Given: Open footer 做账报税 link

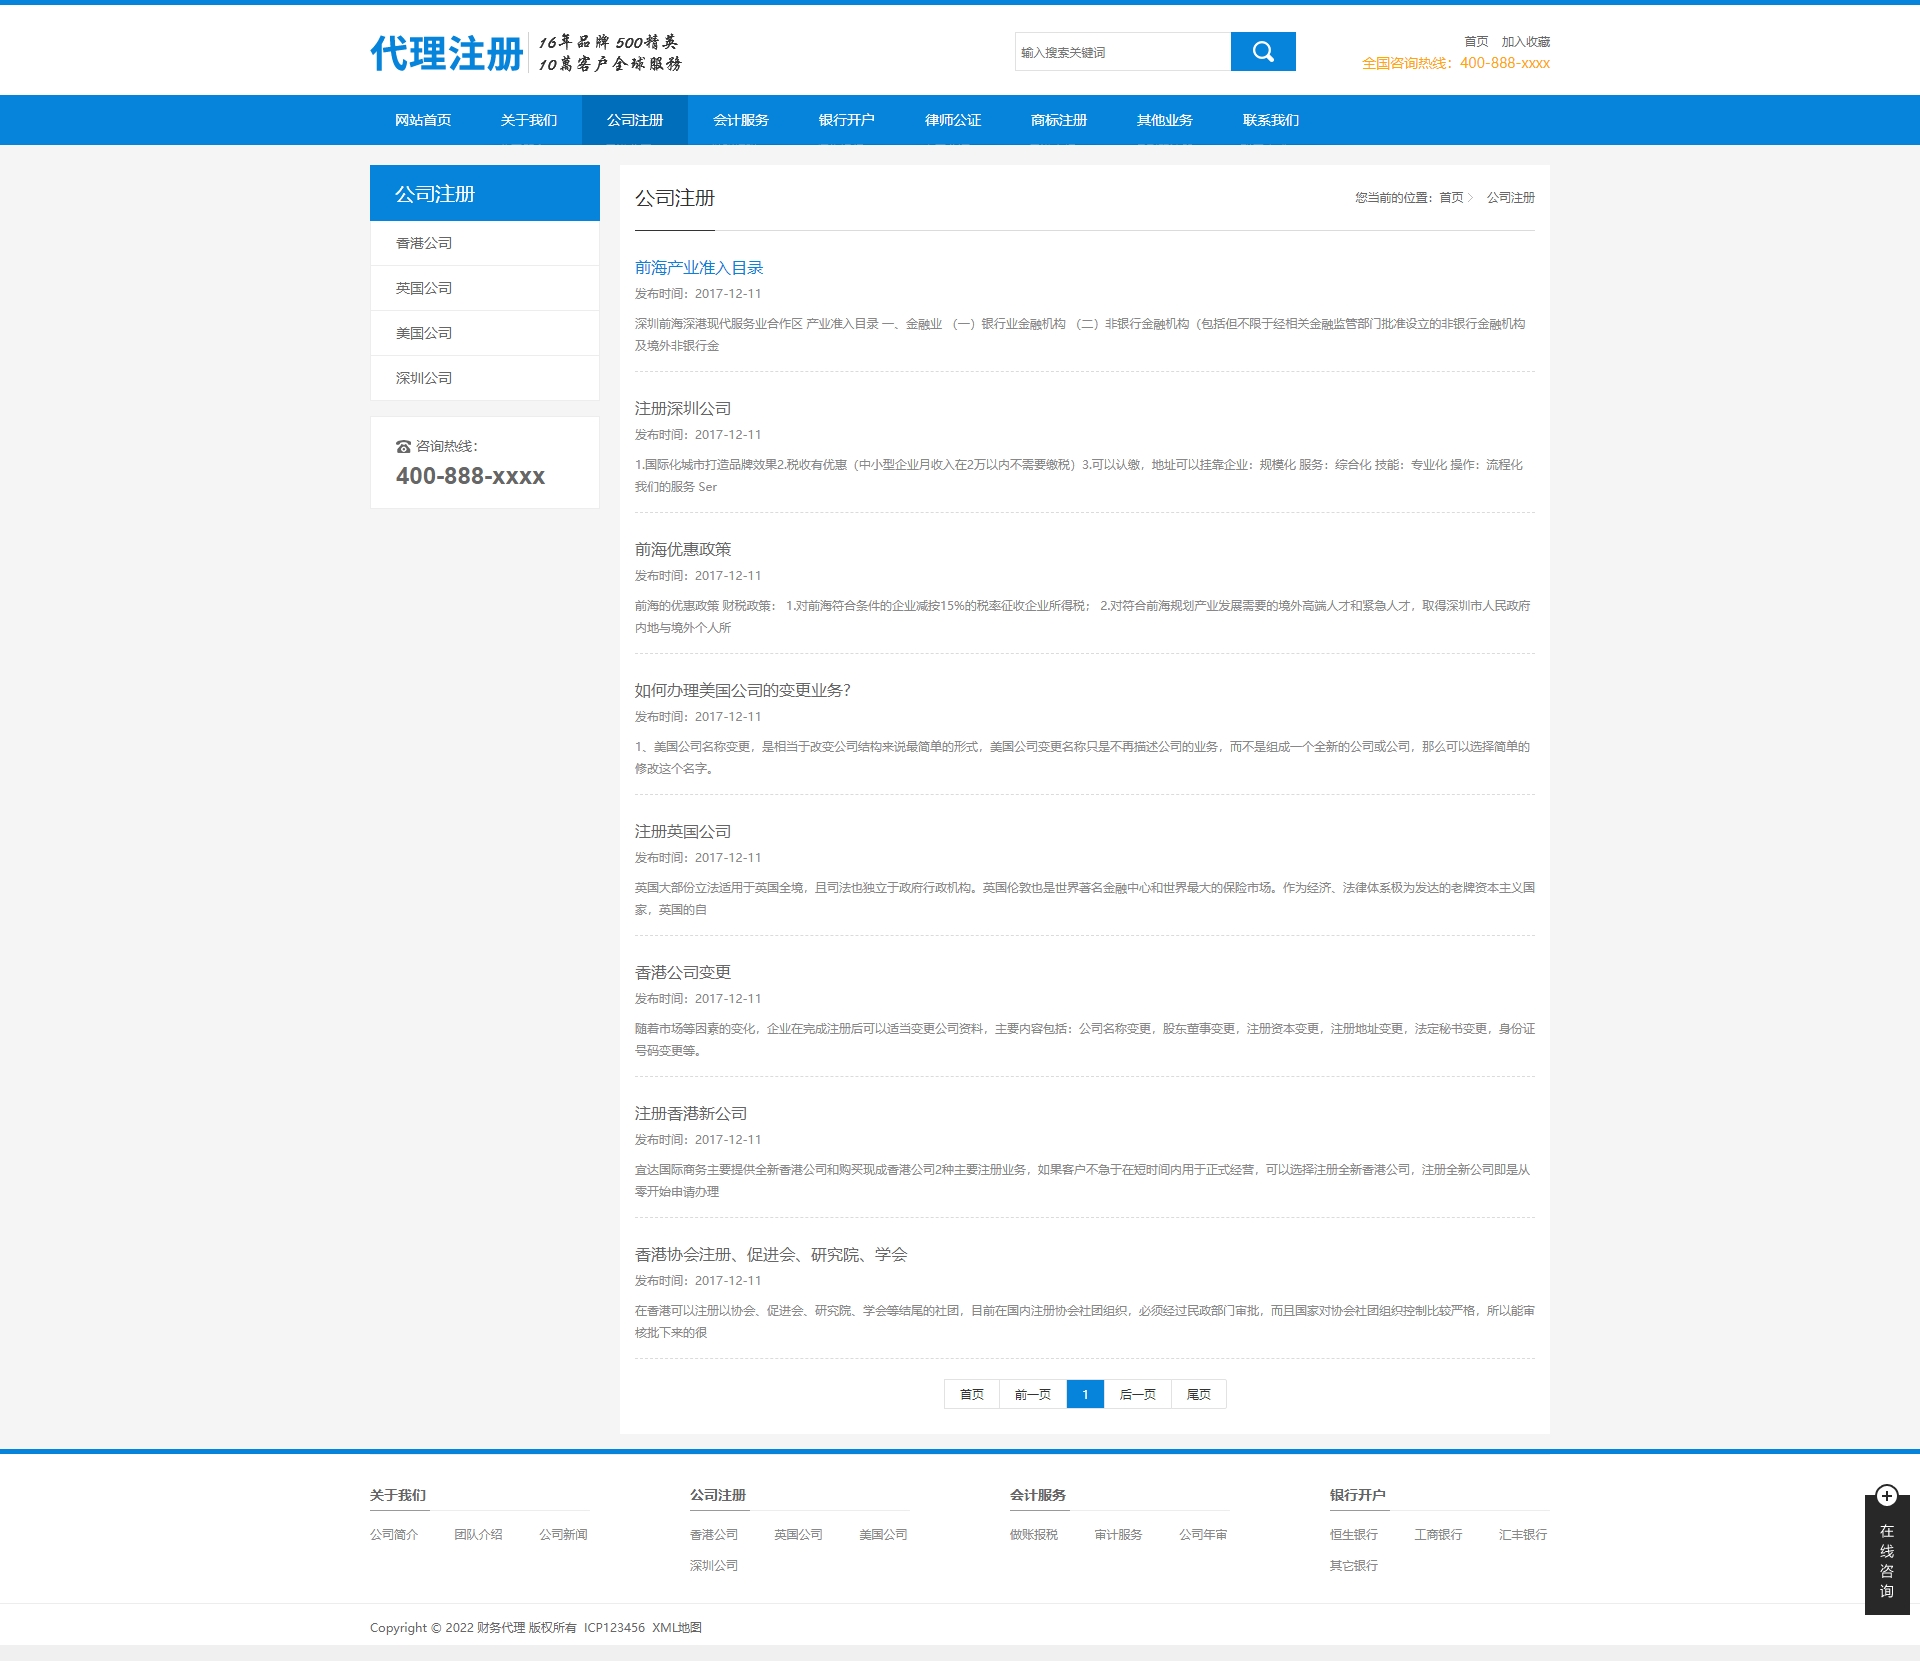Looking at the screenshot, I should (x=1034, y=1535).
